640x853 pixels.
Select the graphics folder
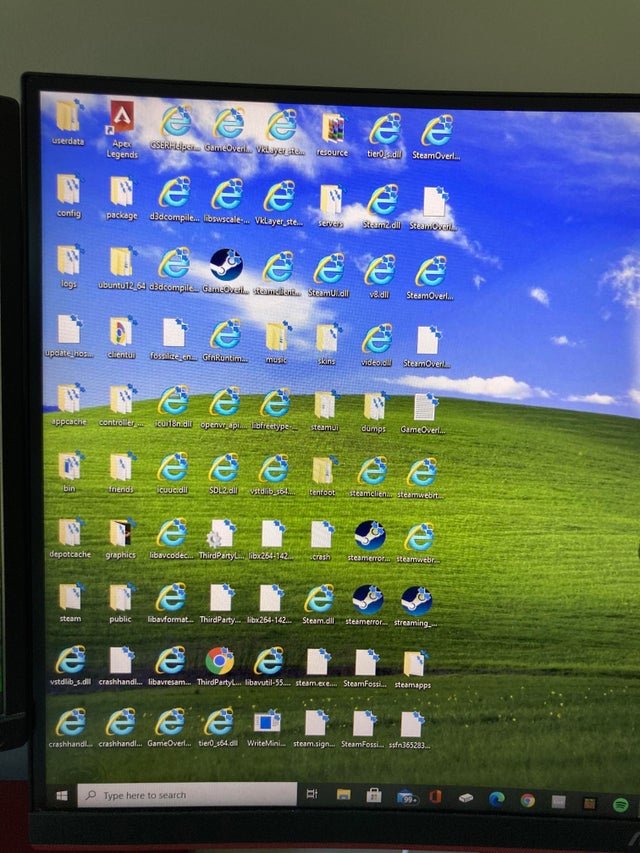click(120, 533)
